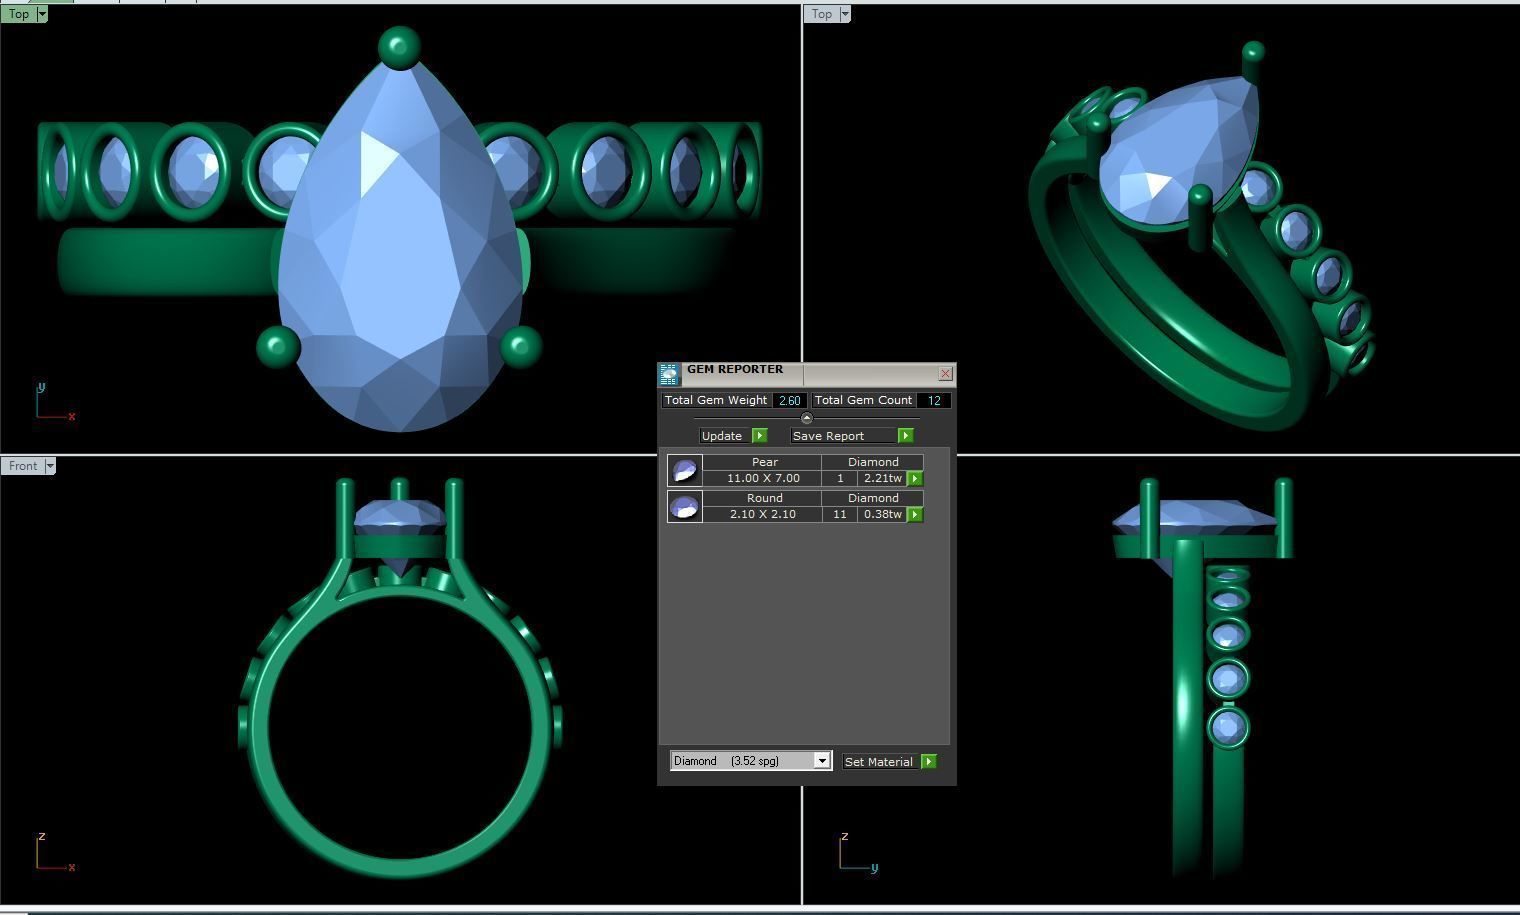Click the Total Gem Weight label
This screenshot has width=1520, height=915.
pyautogui.click(x=716, y=400)
